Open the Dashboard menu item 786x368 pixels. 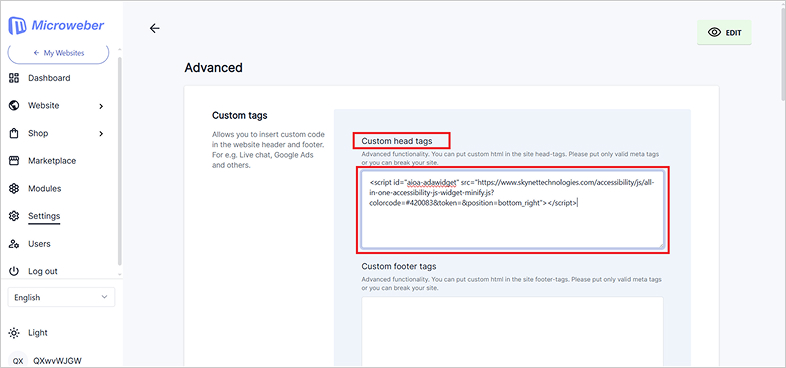pyautogui.click(x=49, y=78)
